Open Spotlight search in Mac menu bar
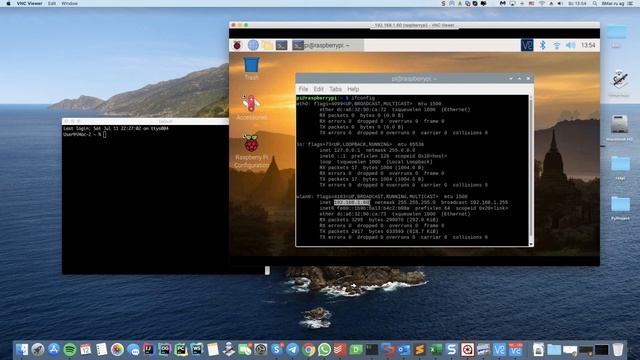Viewport: 640px width, 360px height. (595, 3)
